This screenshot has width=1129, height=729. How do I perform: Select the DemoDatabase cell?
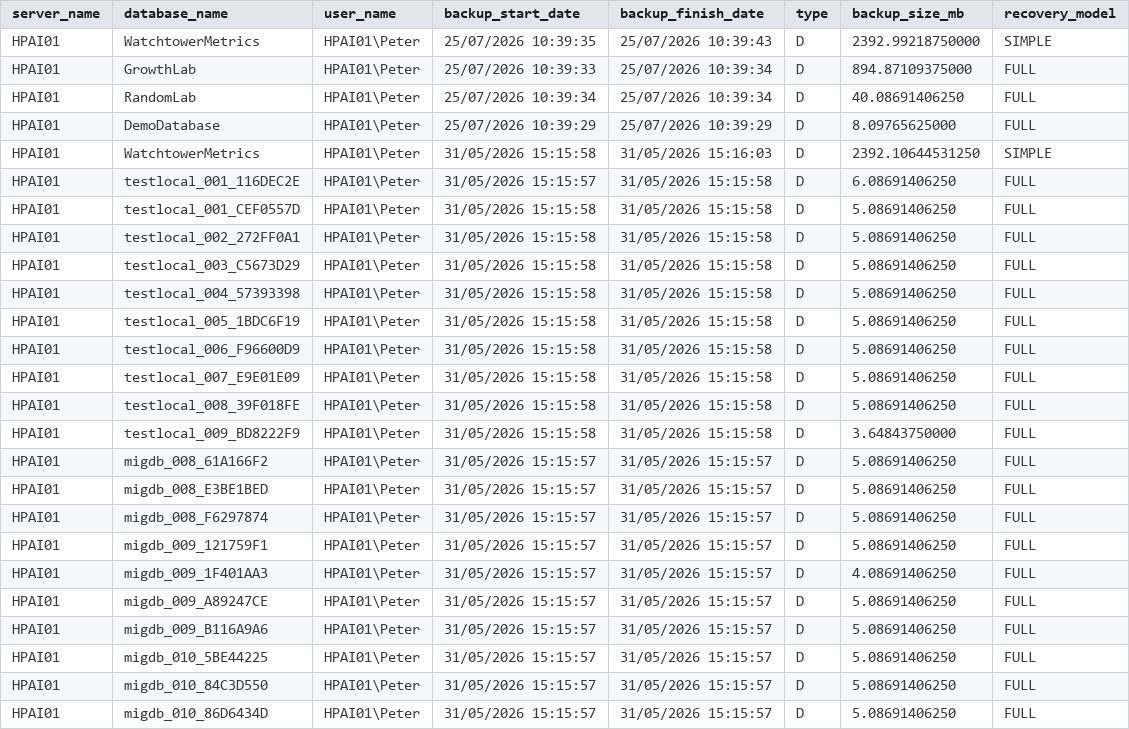tap(212, 126)
